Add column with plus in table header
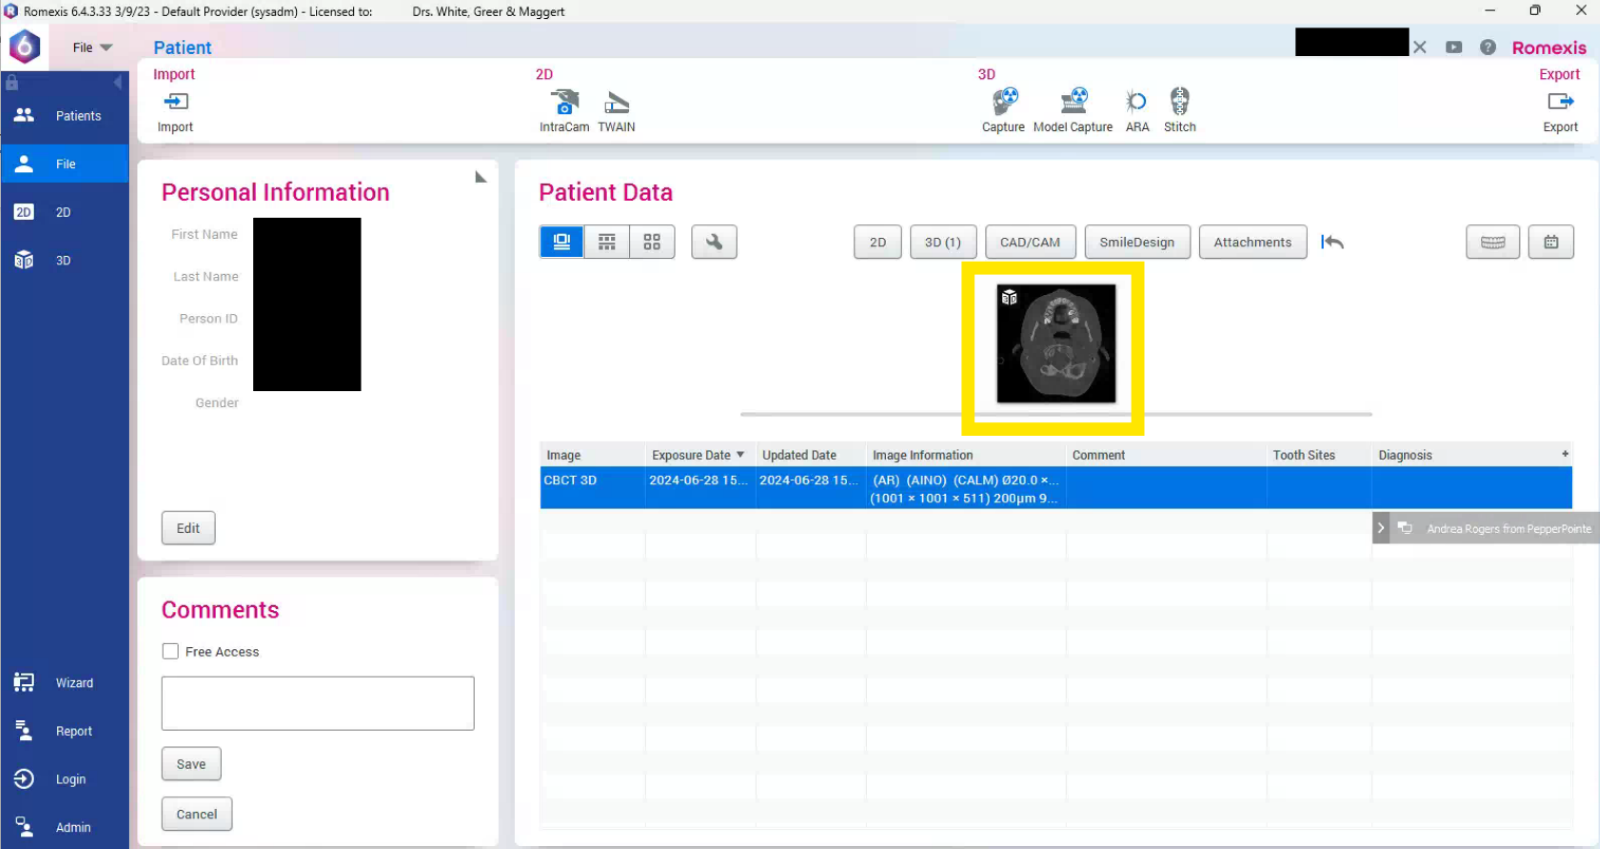The height and width of the screenshot is (849, 1600). 1565,454
